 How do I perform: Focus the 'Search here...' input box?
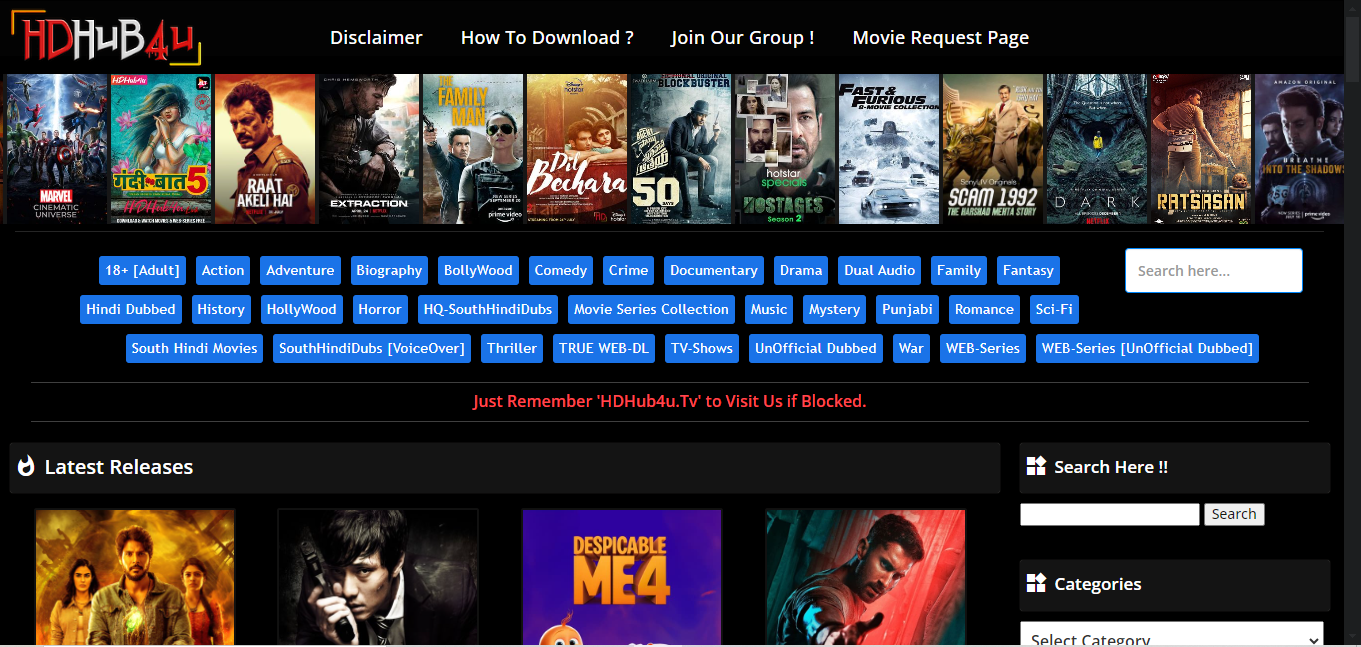pos(1214,271)
